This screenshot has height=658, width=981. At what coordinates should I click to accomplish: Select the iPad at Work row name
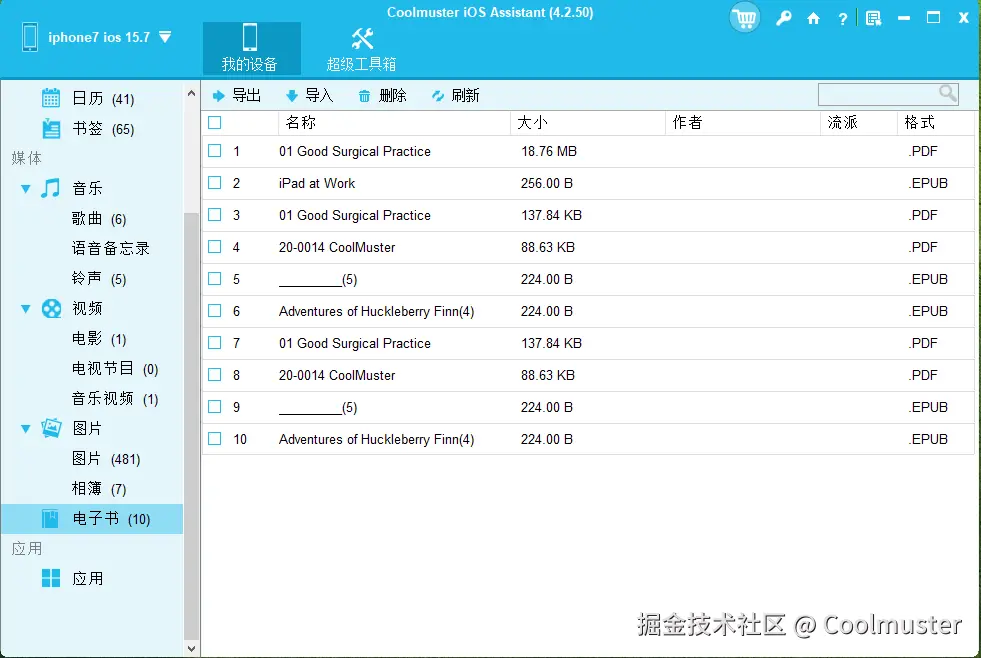click(317, 183)
